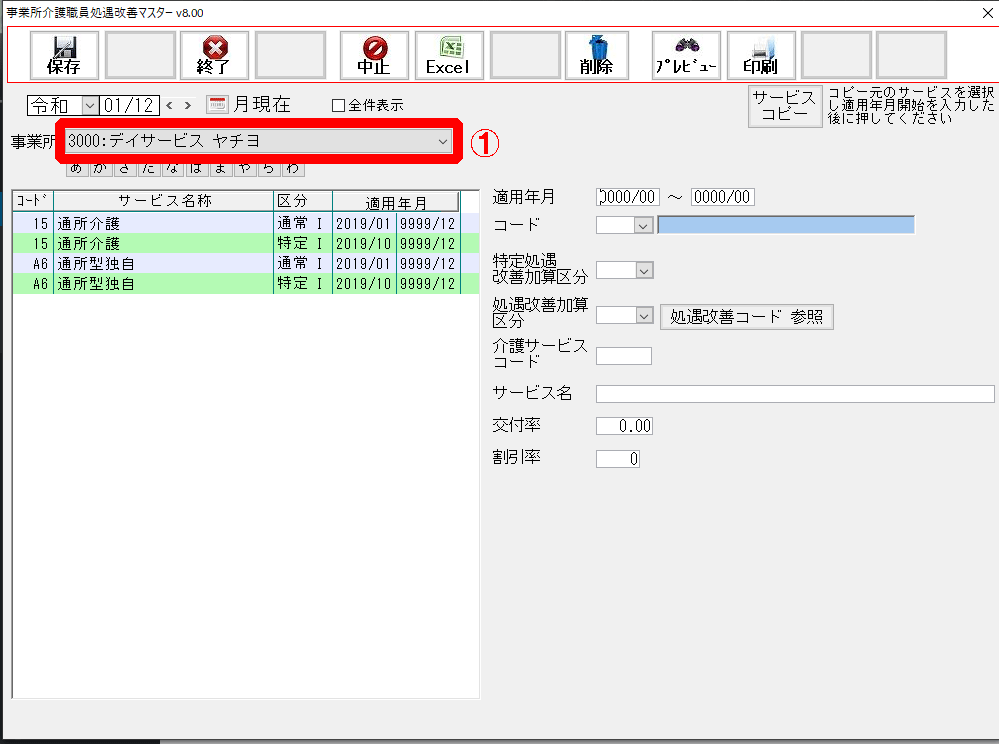Click the 保存 (Save) floppy disk icon
The height and width of the screenshot is (744, 999).
pos(64,55)
